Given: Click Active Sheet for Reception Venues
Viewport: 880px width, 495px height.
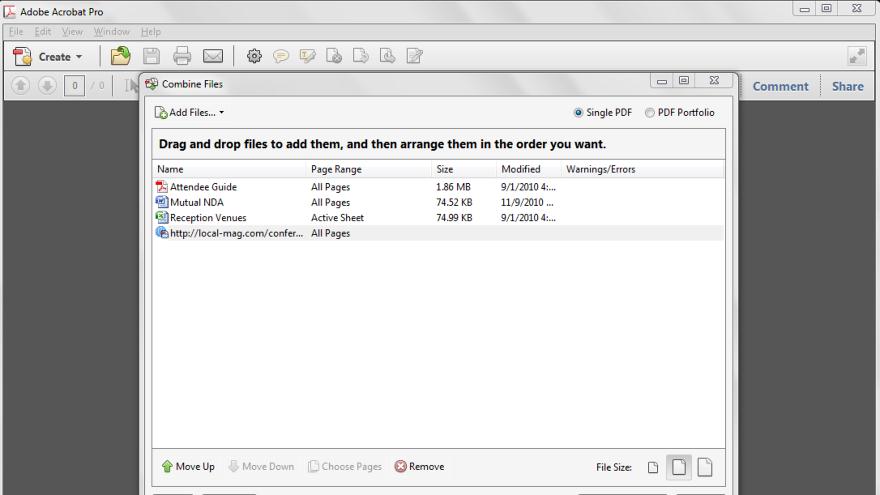Looking at the screenshot, I should click(337, 218).
